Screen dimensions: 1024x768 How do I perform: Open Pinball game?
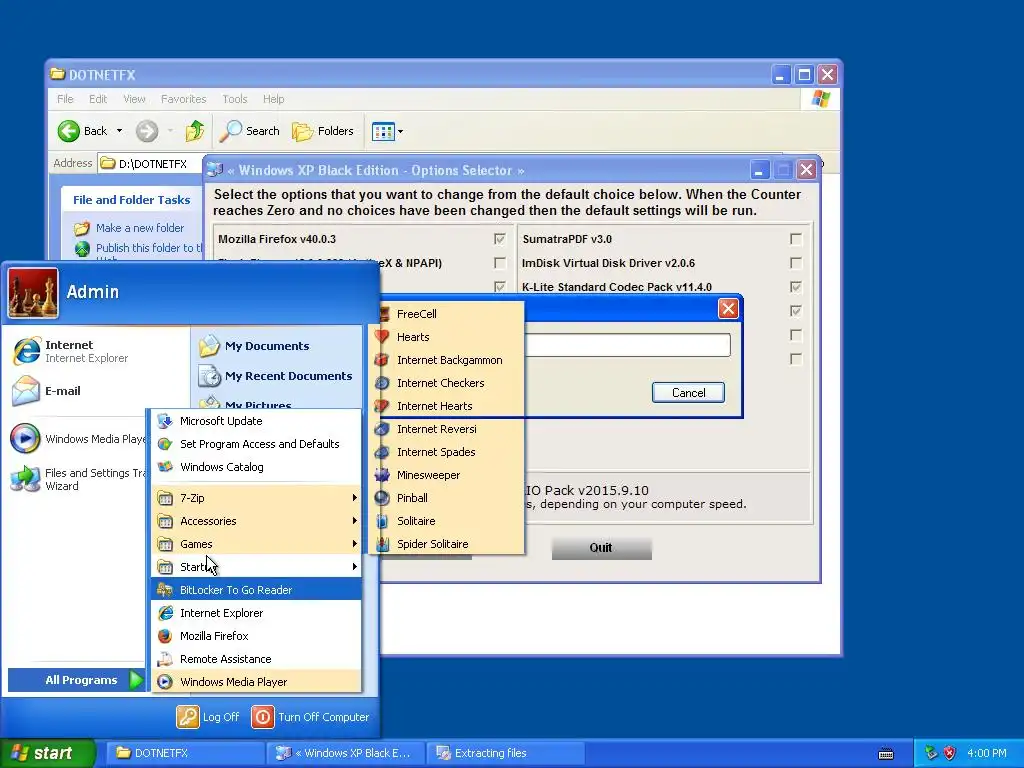(447, 498)
